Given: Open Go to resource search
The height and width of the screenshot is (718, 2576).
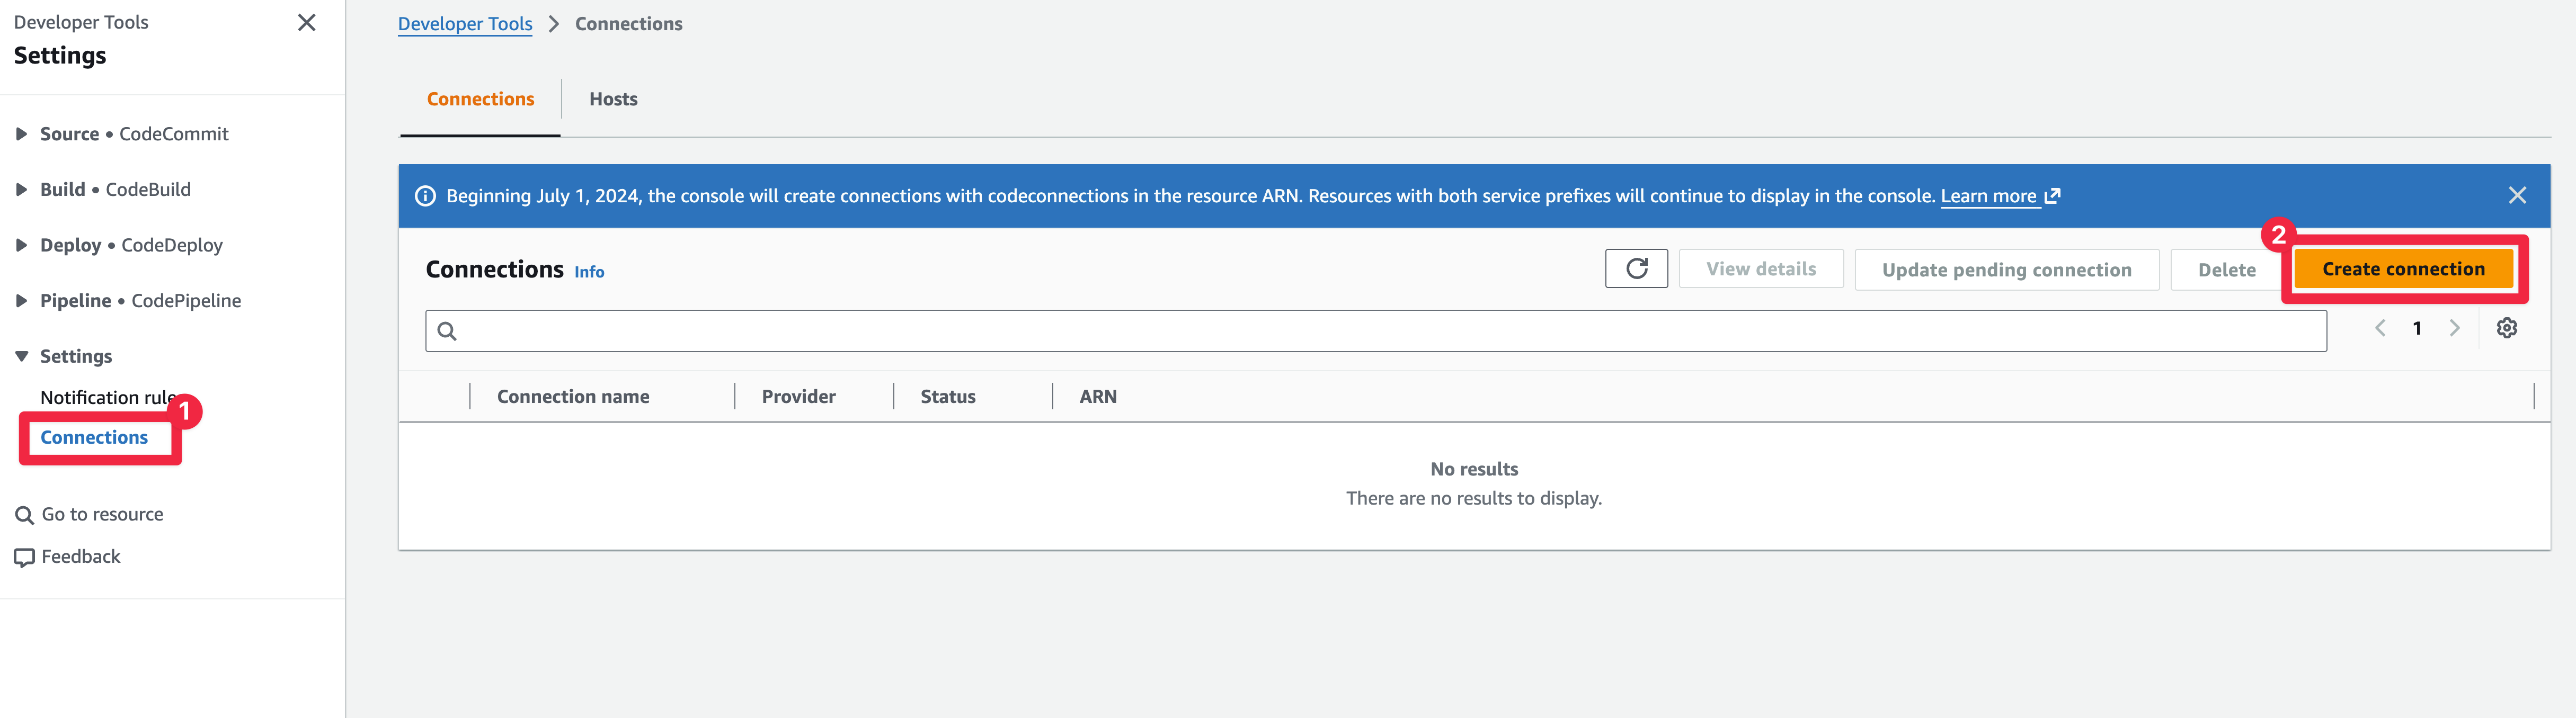Looking at the screenshot, I should 102,514.
